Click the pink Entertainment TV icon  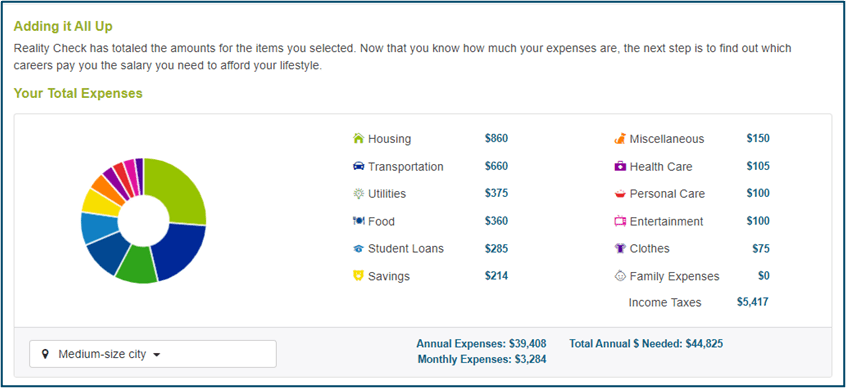point(620,221)
